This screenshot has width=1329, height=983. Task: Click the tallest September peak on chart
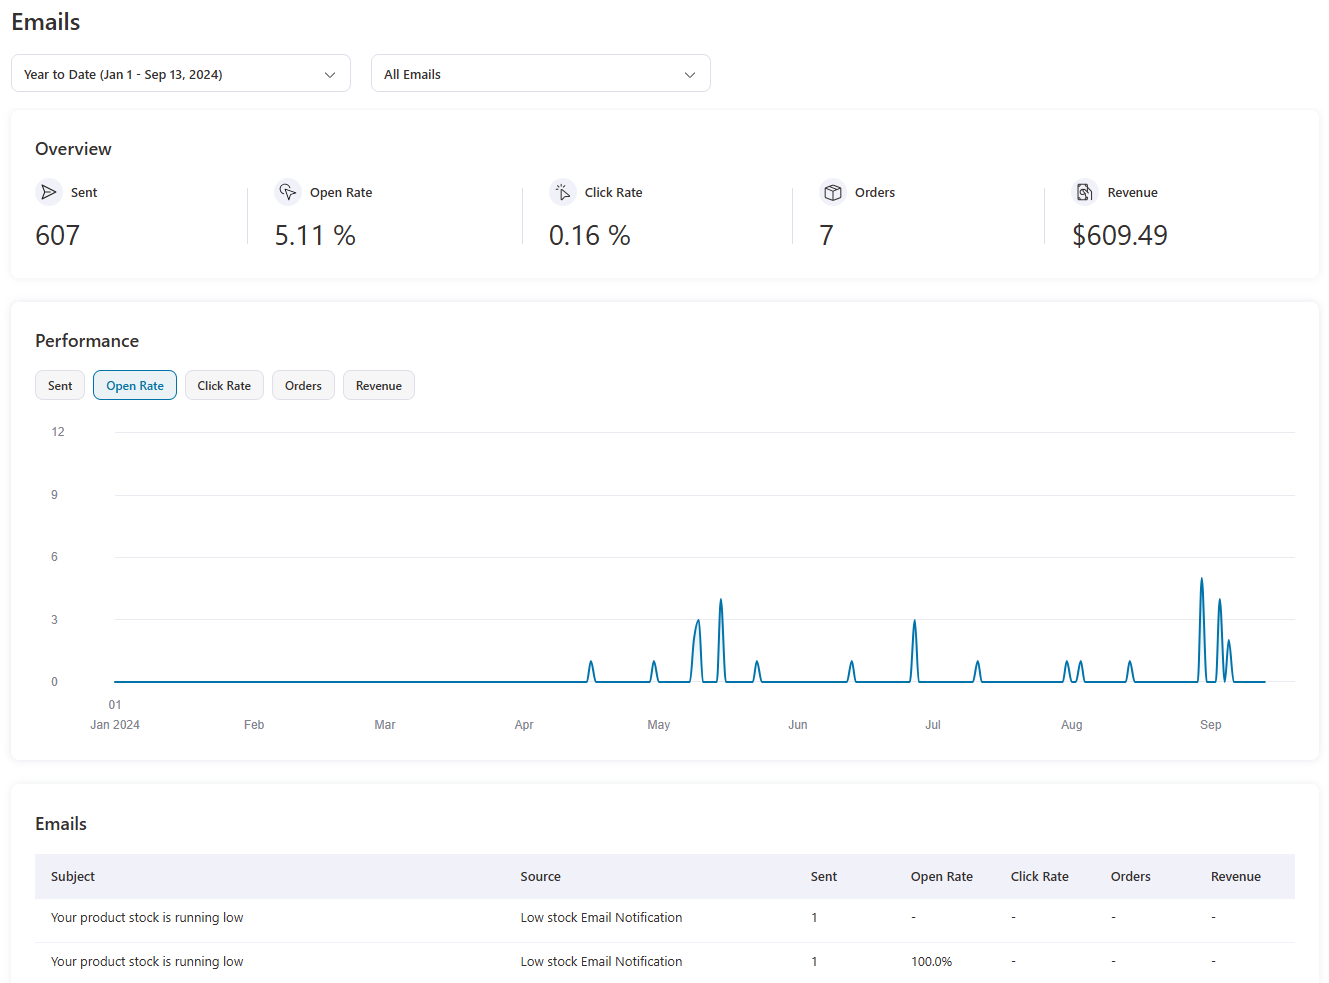pyautogui.click(x=1201, y=580)
